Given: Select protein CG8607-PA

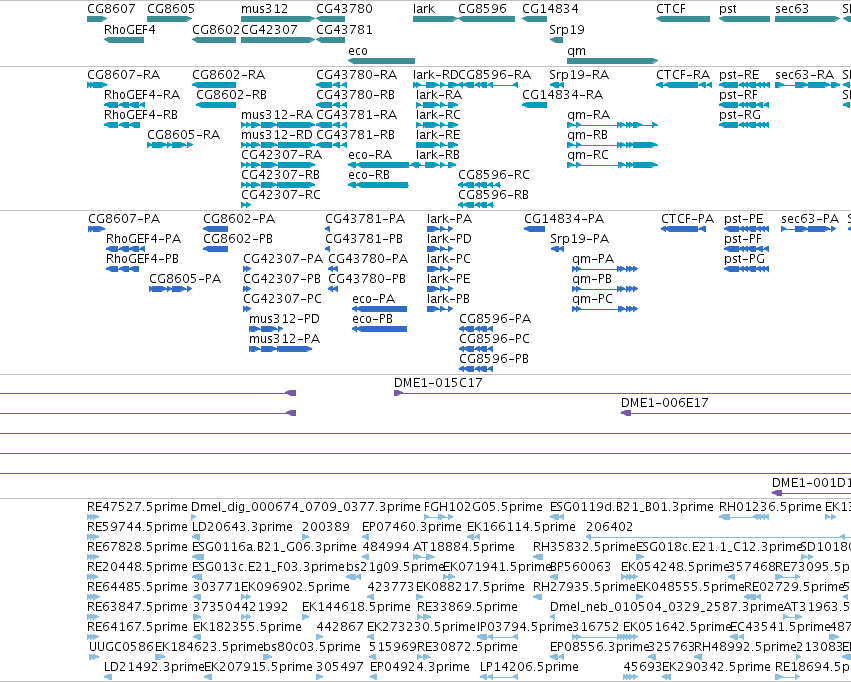Looking at the screenshot, I should [x=97, y=229].
